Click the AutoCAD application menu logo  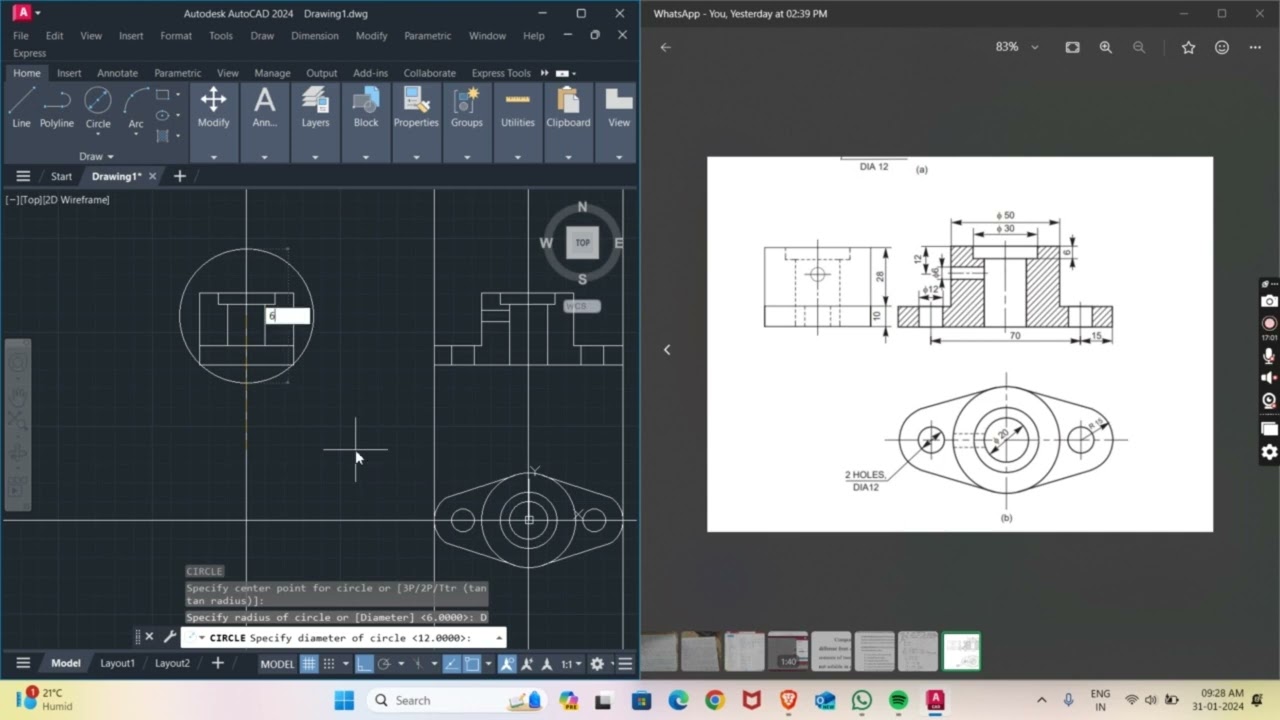click(x=21, y=13)
